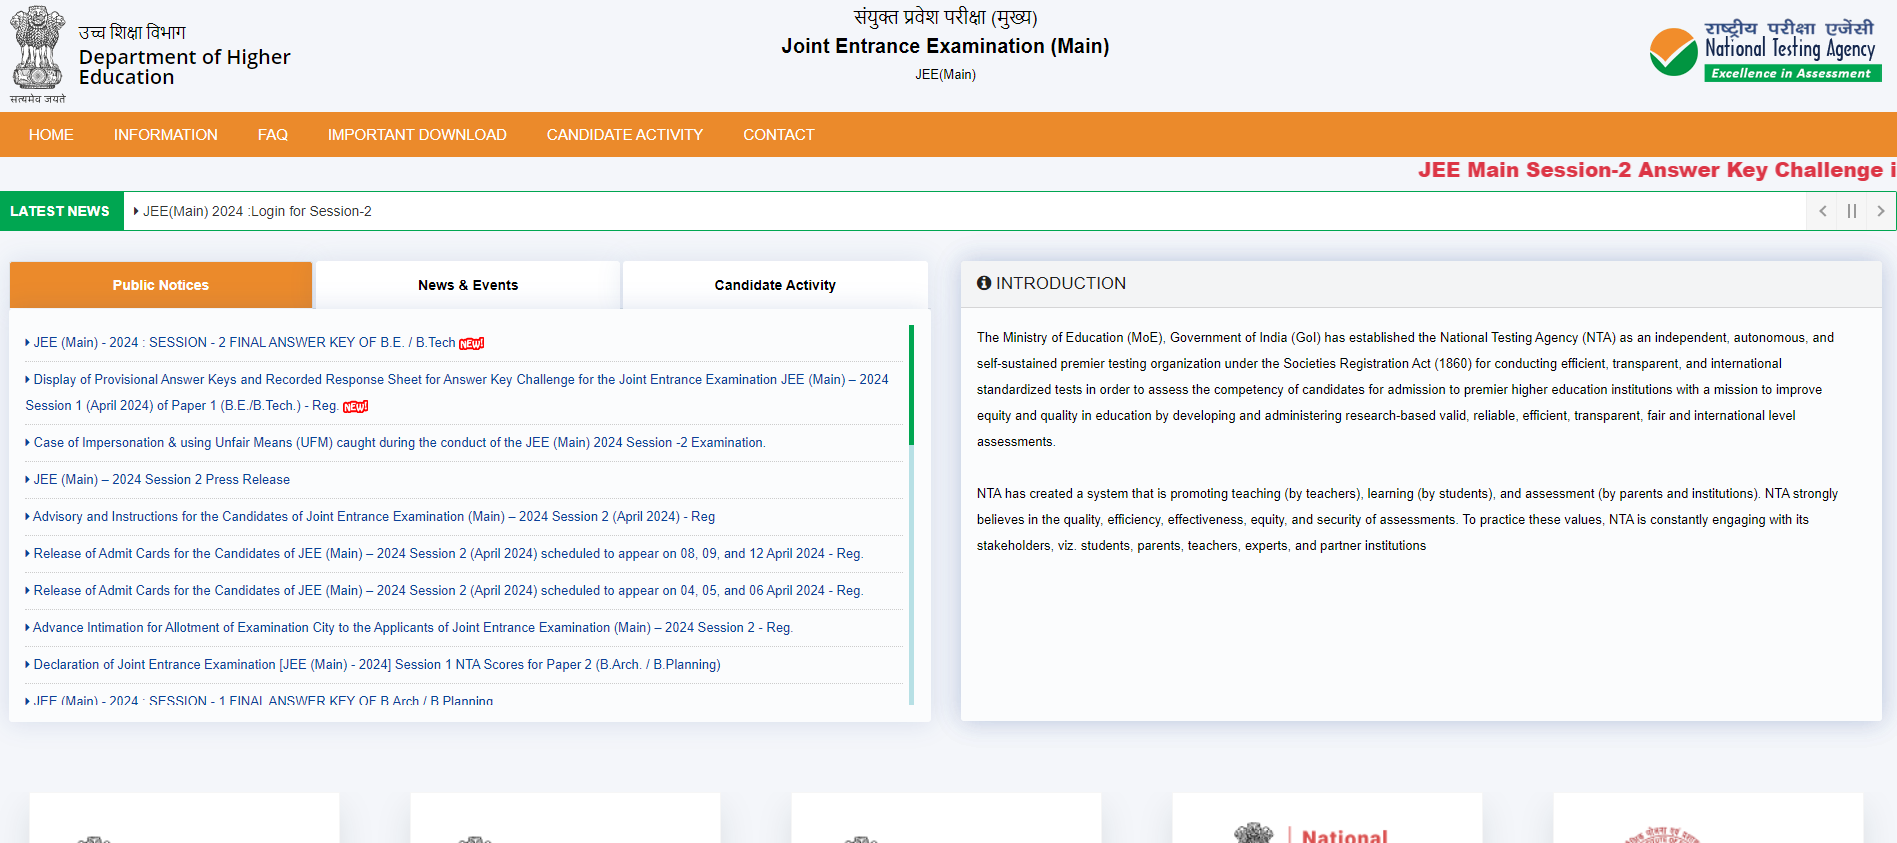Open Advance Intimation of Examination City notice
The image size is (1897, 843).
pyautogui.click(x=412, y=627)
